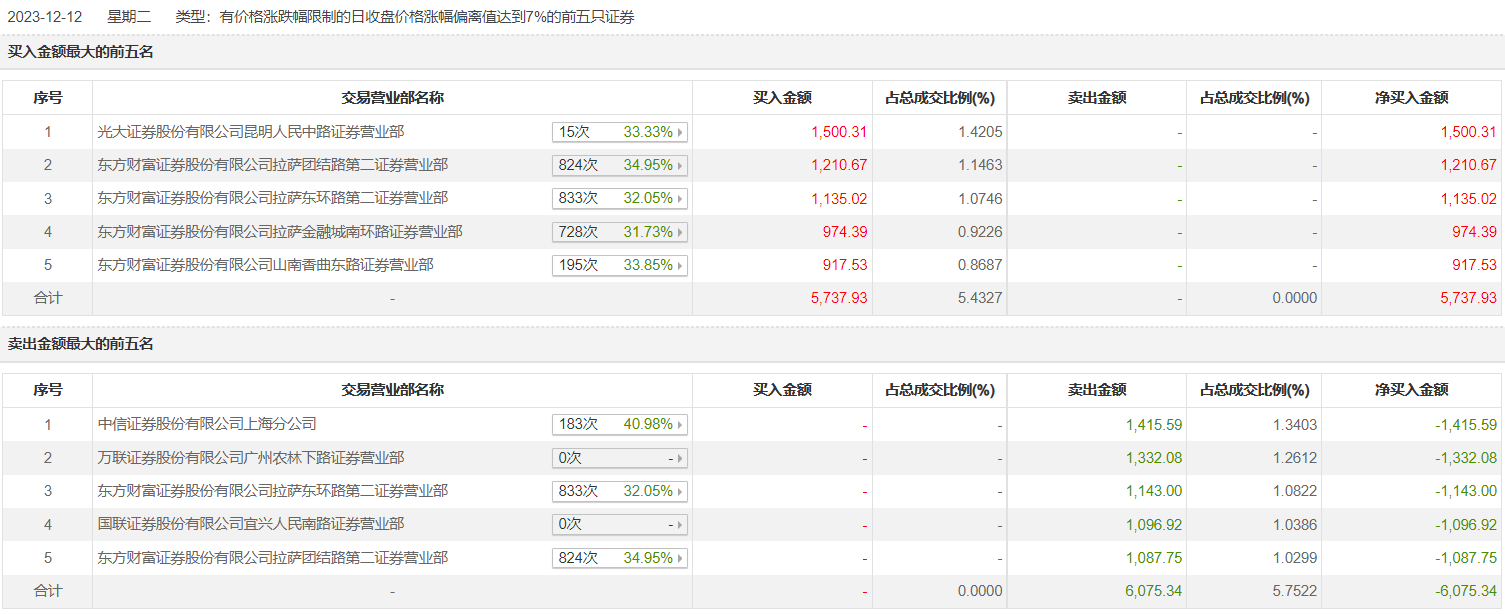Click arrow next to 195次 33.85%
The width and height of the screenshot is (1505, 614).
click(680, 266)
